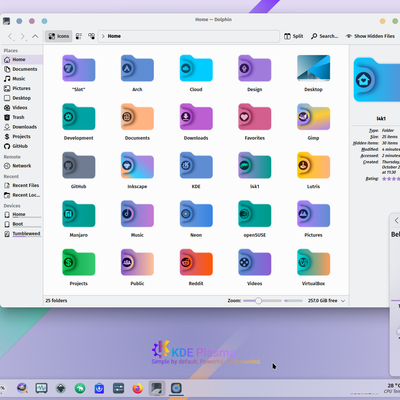400x400 pixels.
Task: Open the Manjaro folder
Action: tap(79, 214)
